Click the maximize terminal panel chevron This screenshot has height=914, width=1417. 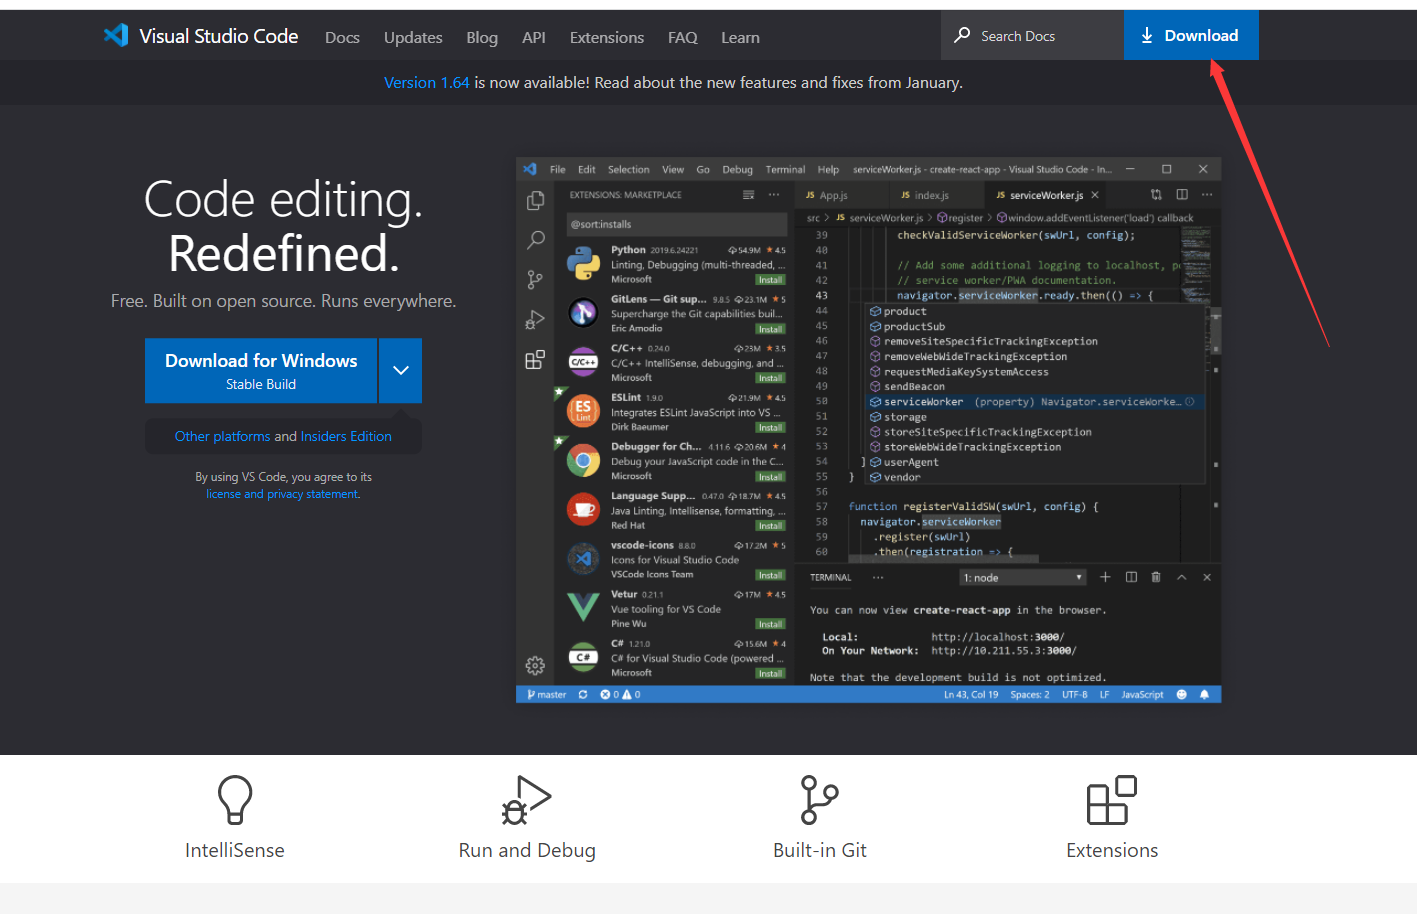point(1181,577)
